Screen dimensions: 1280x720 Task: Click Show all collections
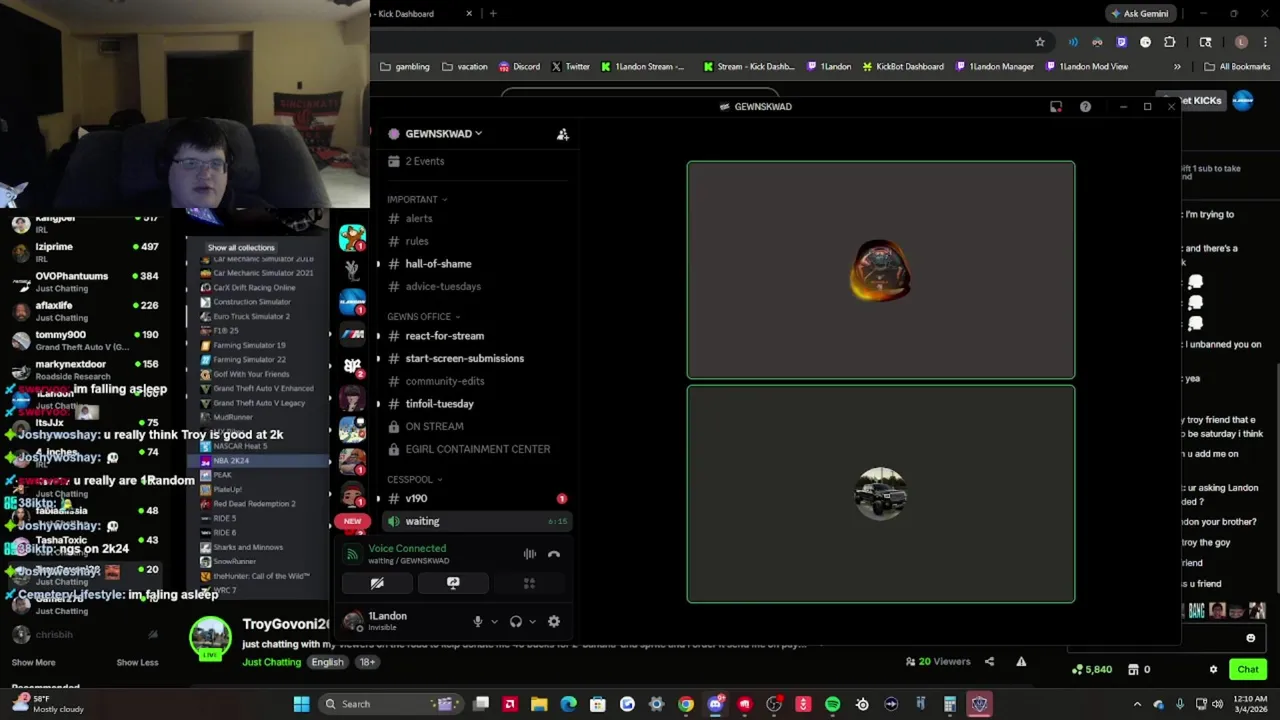241,248
